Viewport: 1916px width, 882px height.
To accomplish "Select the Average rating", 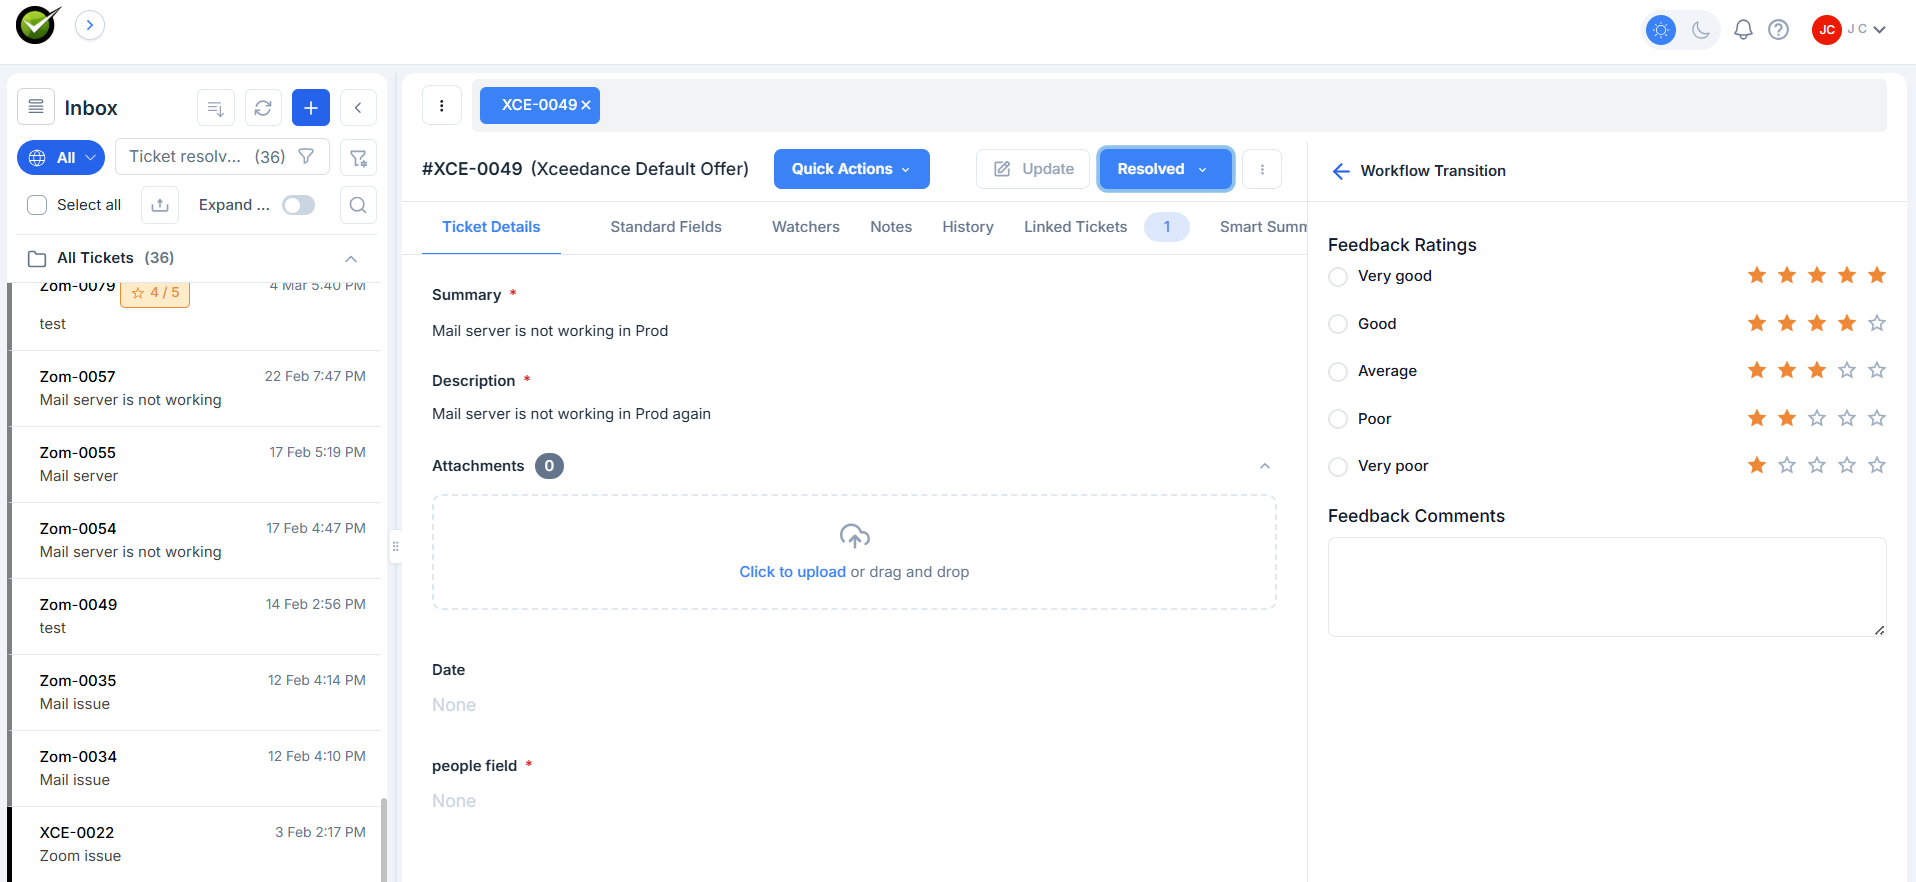I will (1338, 372).
